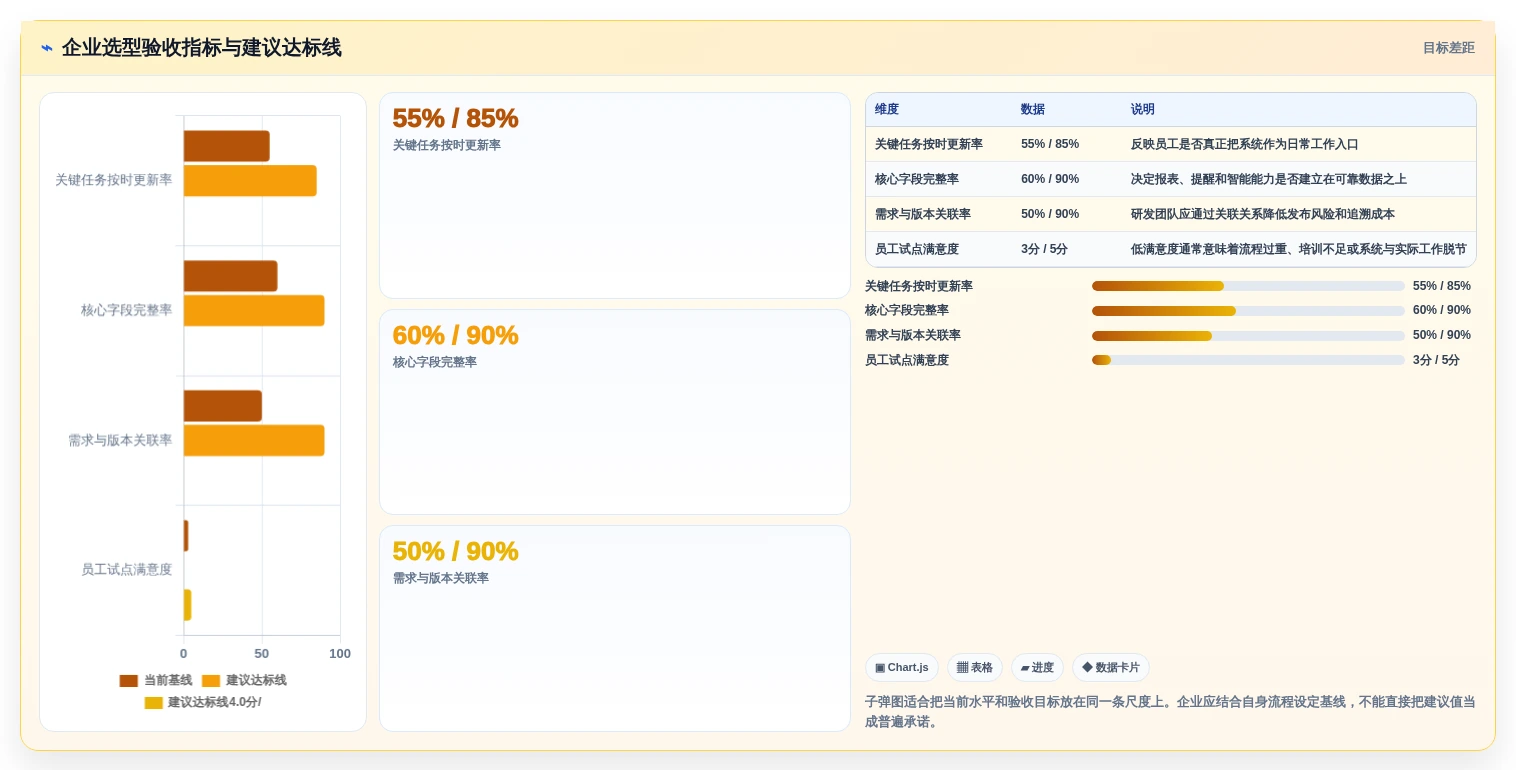Click chart axis label 关键任务按时更新率
This screenshot has height=770, width=1516.
pyautogui.click(x=113, y=180)
